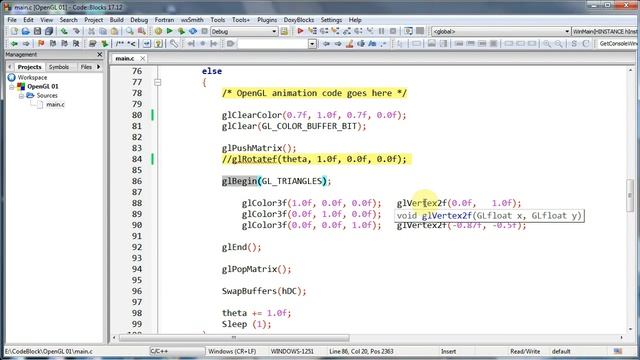Image resolution: width=640 pixels, height=360 pixels.
Task: Click SwapBuffers(hDC) on line 96
Action: [264, 291]
